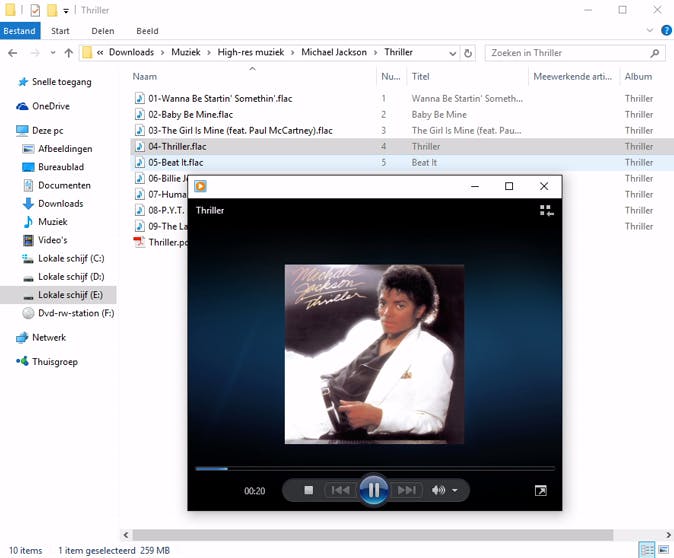Click the playback seek bar
The width and height of the screenshot is (674, 558).
tap(374, 467)
